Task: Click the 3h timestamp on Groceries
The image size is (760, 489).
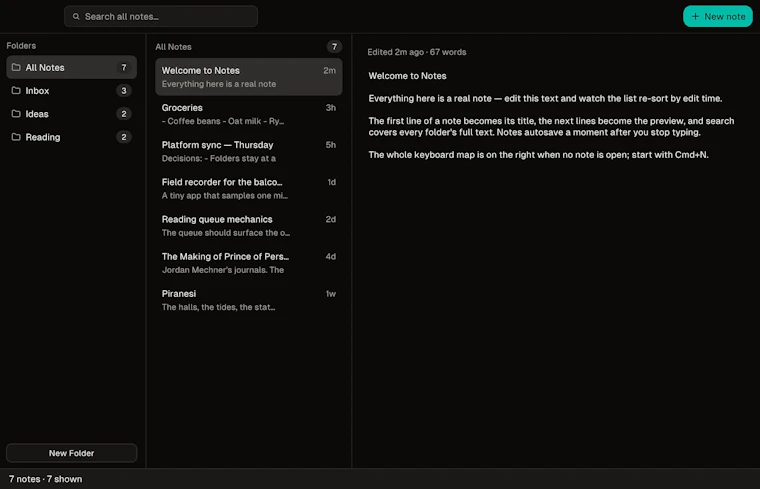Action: coord(331,108)
